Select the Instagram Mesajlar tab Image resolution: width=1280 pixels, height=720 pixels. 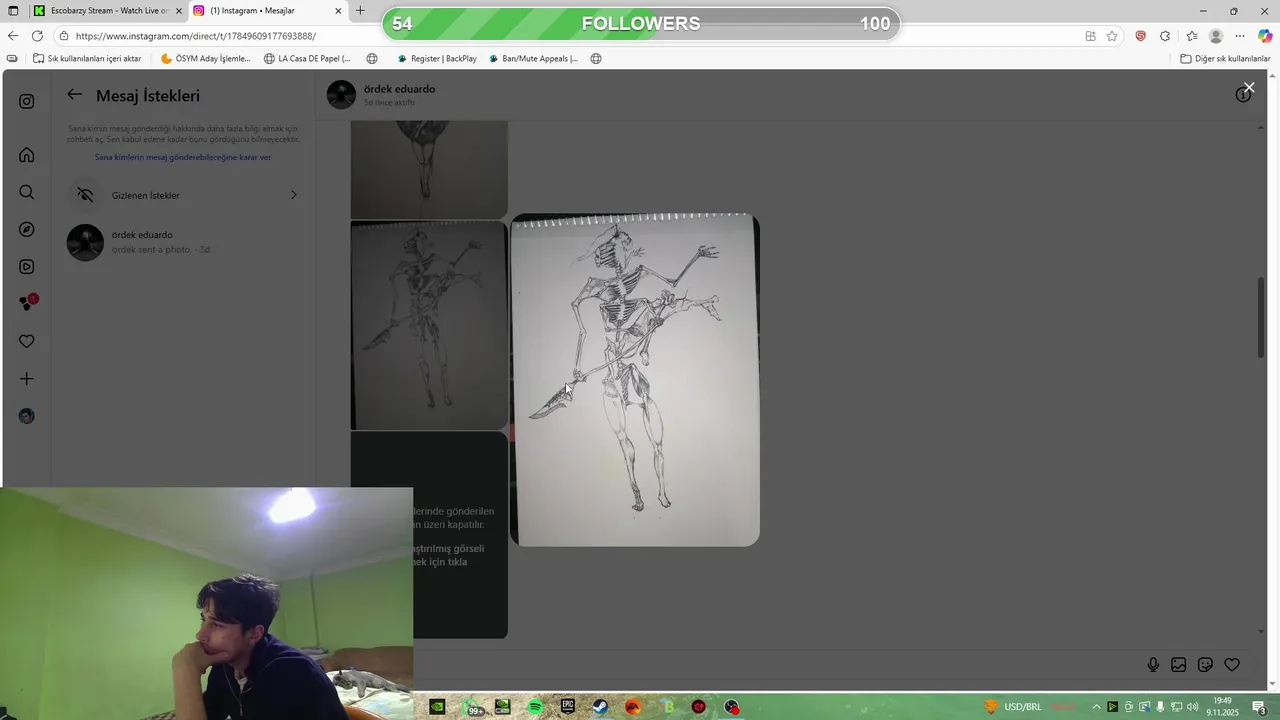[x=267, y=11]
